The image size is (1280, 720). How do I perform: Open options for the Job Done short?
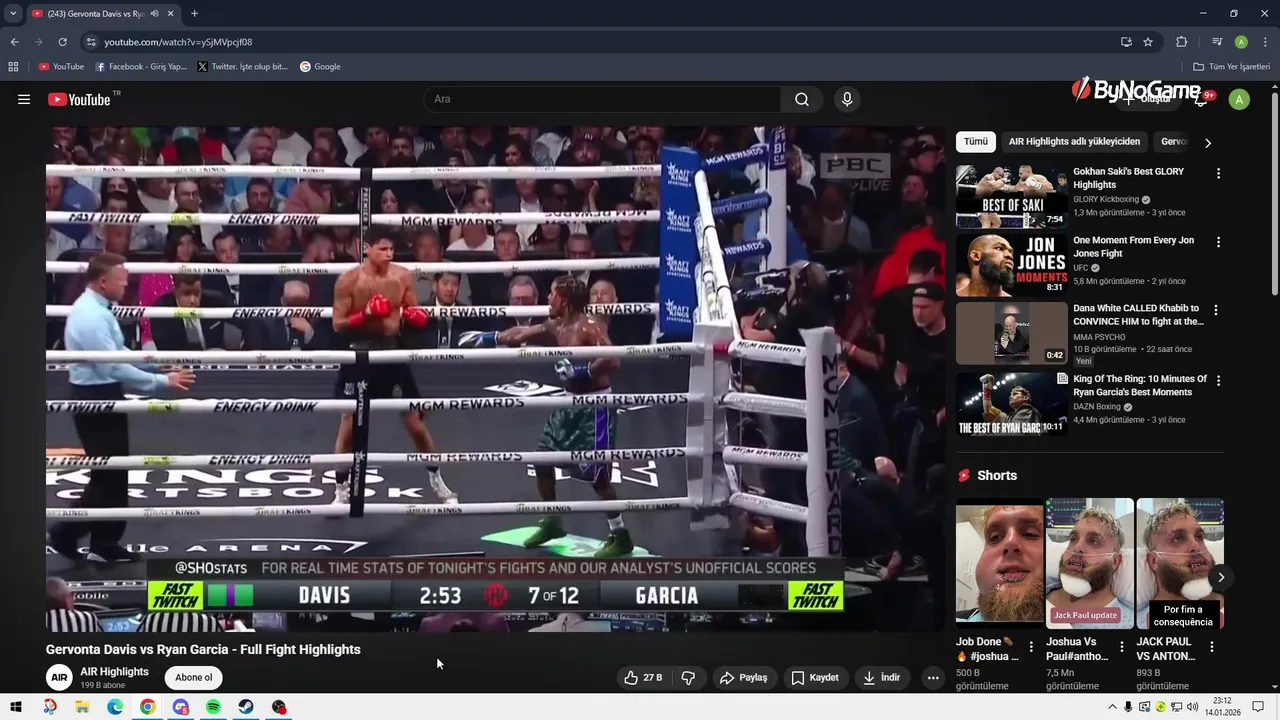(x=1031, y=647)
